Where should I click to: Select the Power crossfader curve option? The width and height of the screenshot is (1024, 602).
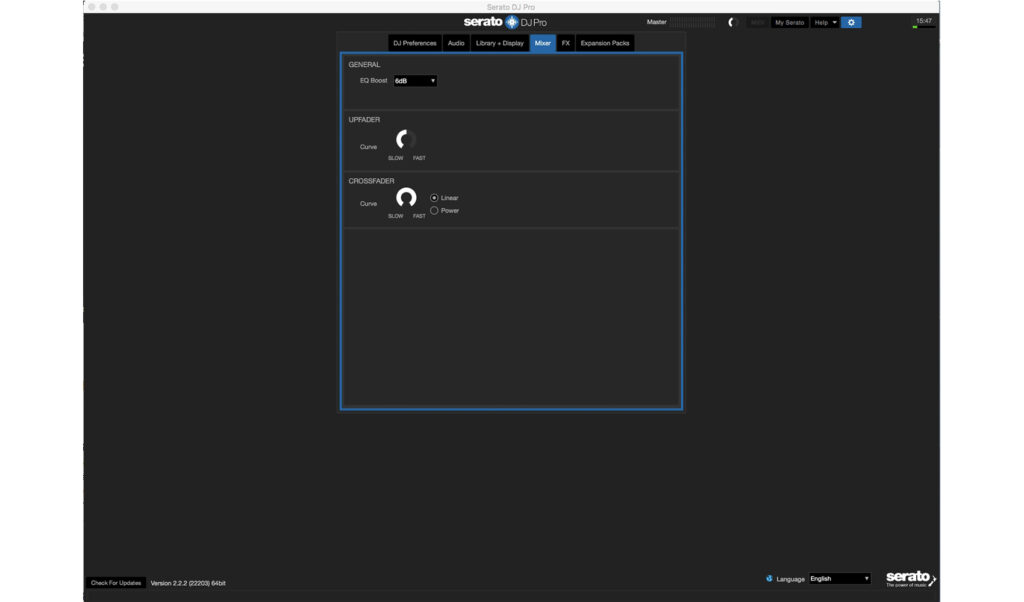coord(434,210)
